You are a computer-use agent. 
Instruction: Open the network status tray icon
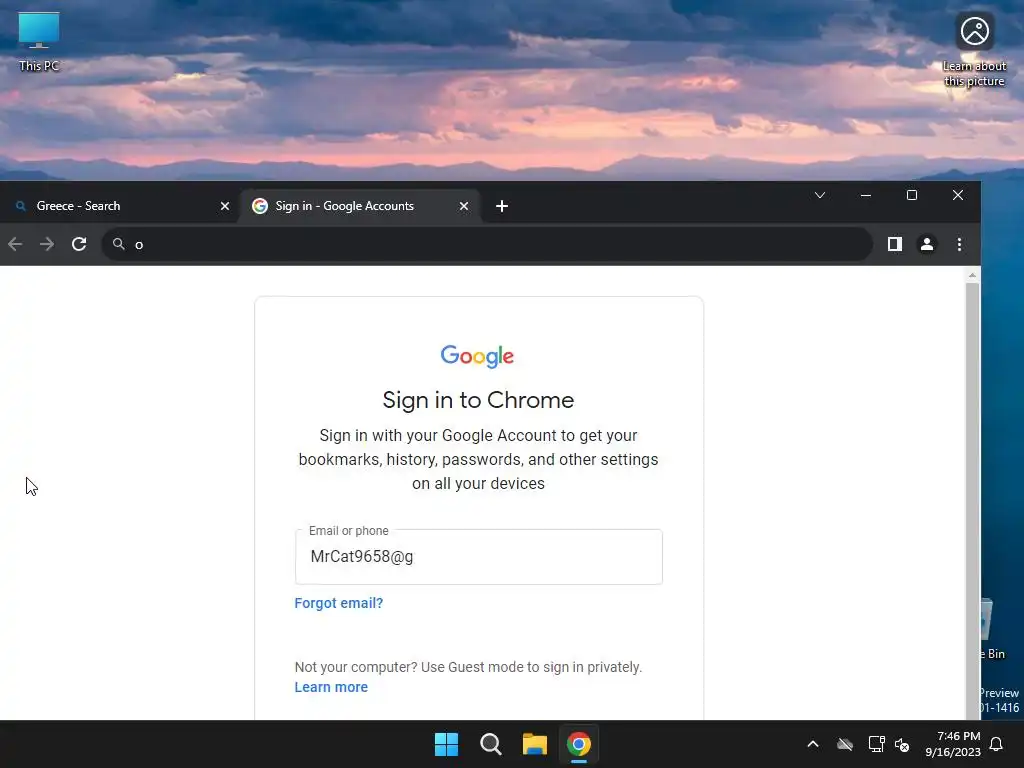[876, 744]
